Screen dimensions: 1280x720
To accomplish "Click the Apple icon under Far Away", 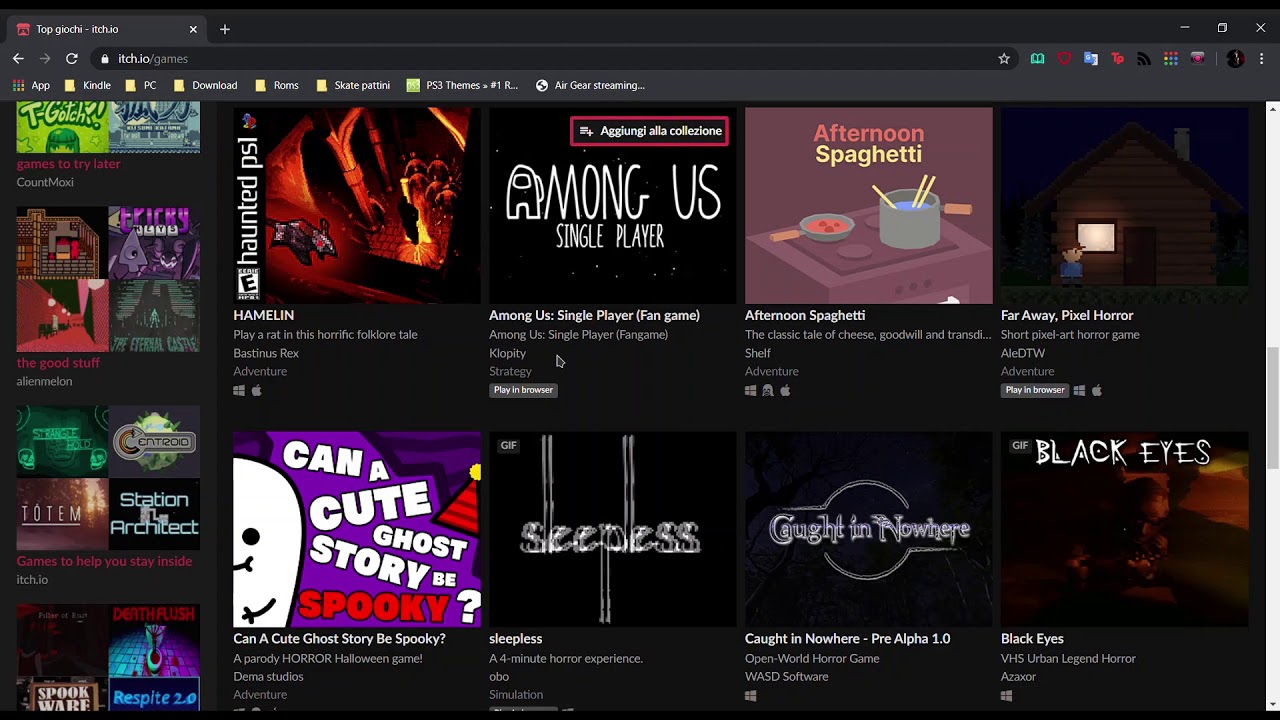I will pos(1097,391).
